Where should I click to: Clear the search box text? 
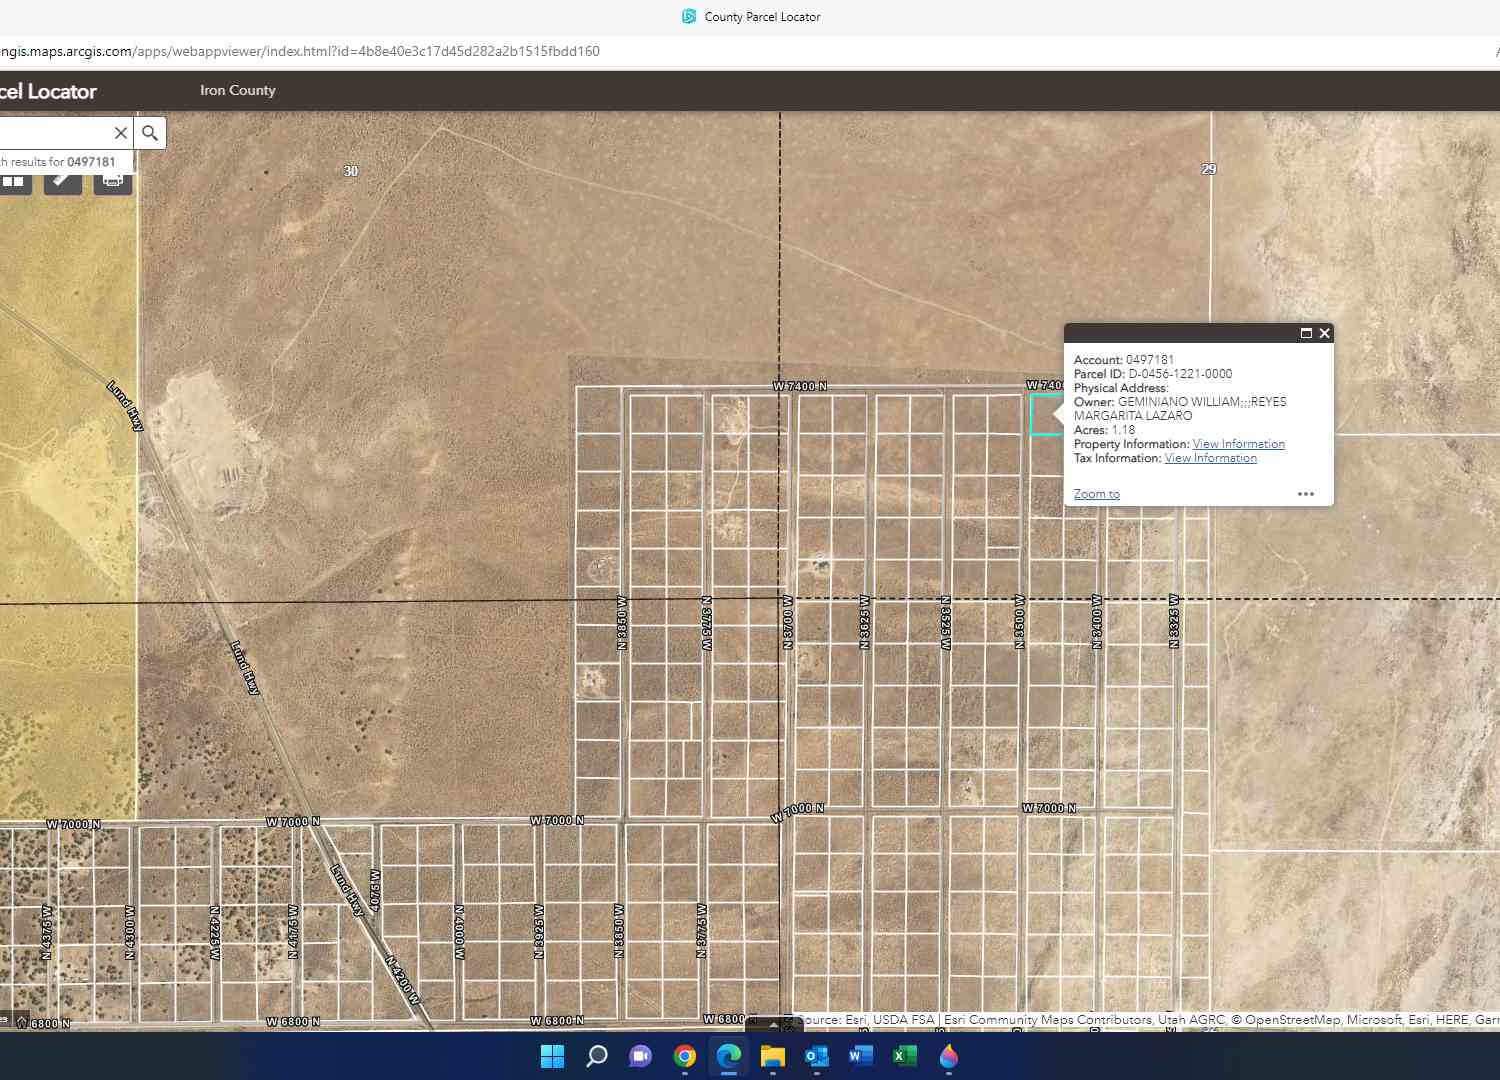[120, 133]
